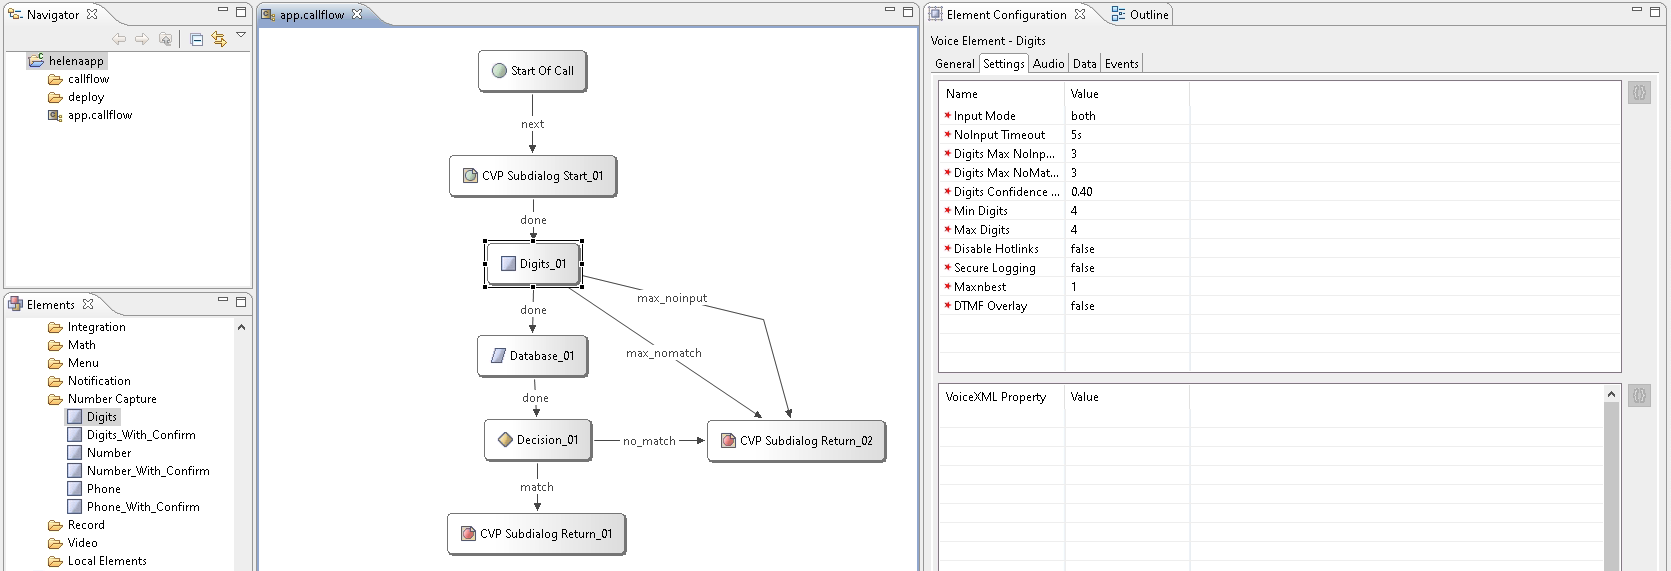Expand the Record elements folder

point(86,525)
